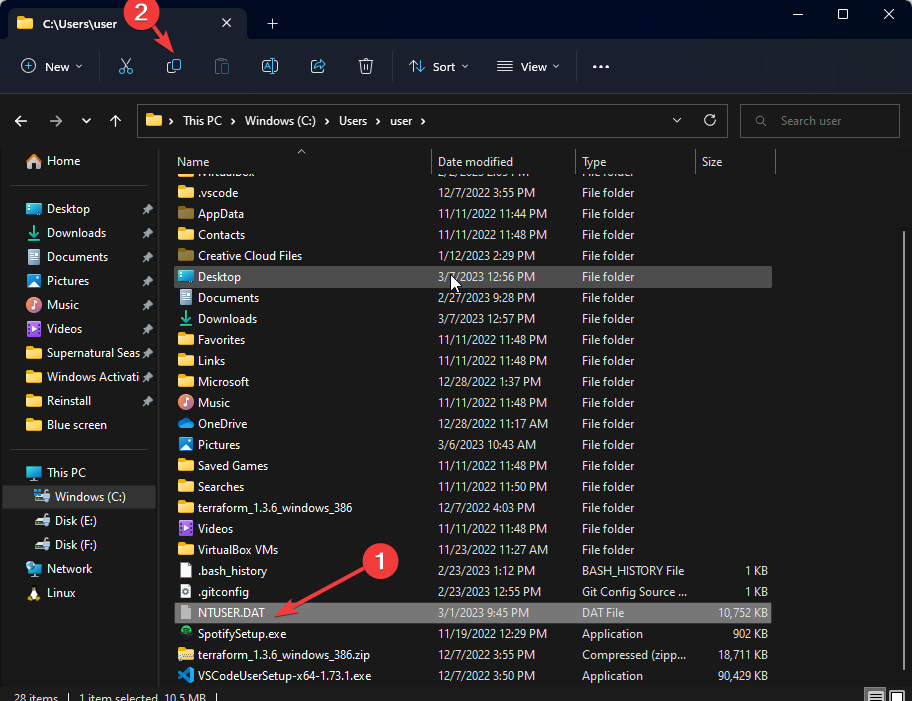Select the NTUSER.DAT file

click(473, 613)
